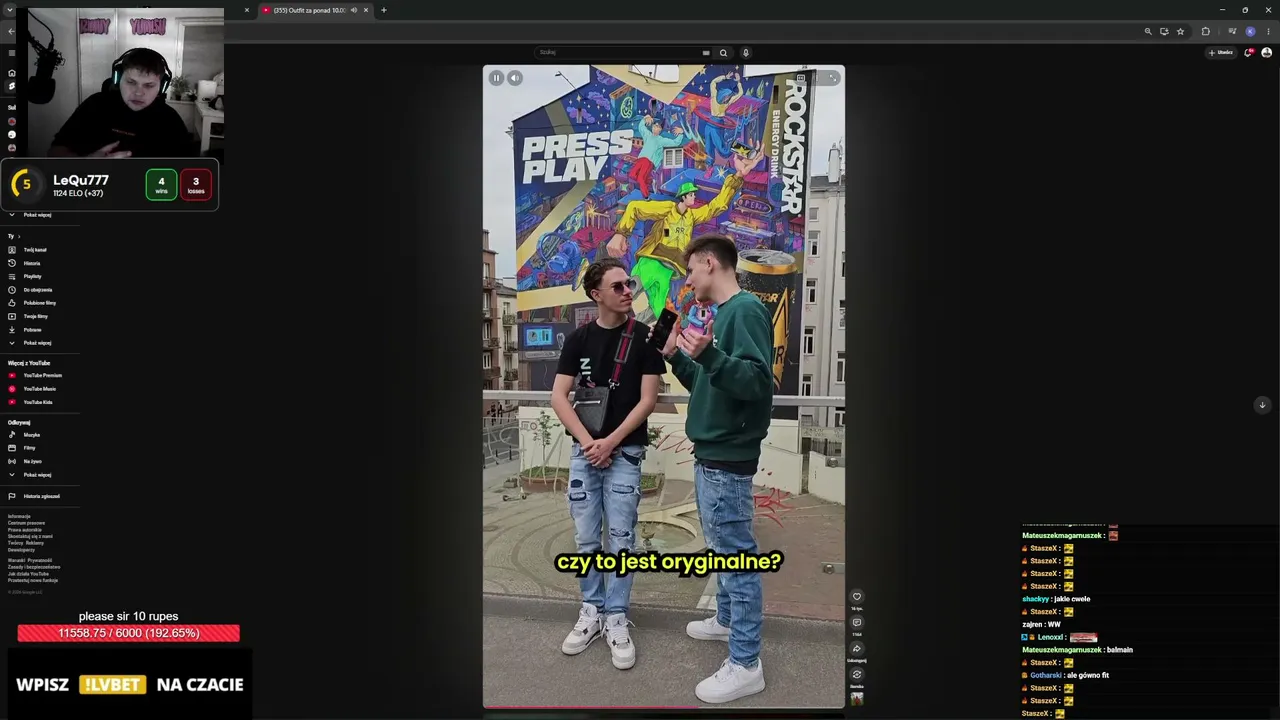The width and height of the screenshot is (1280, 720).
Task: Open a new browser tab
Action: tap(383, 10)
